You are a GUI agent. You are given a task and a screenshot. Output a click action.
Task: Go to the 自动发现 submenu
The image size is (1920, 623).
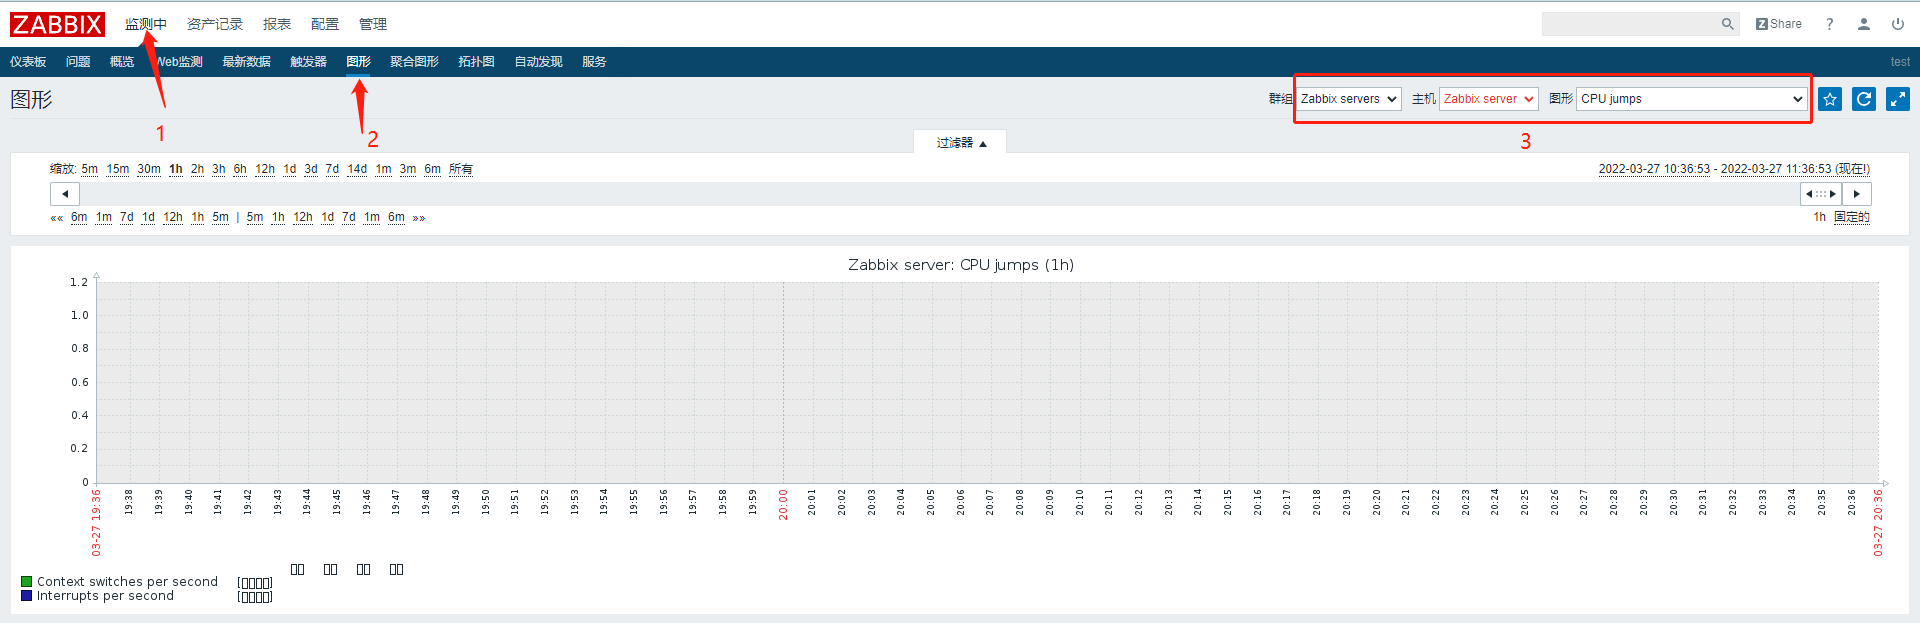point(539,62)
